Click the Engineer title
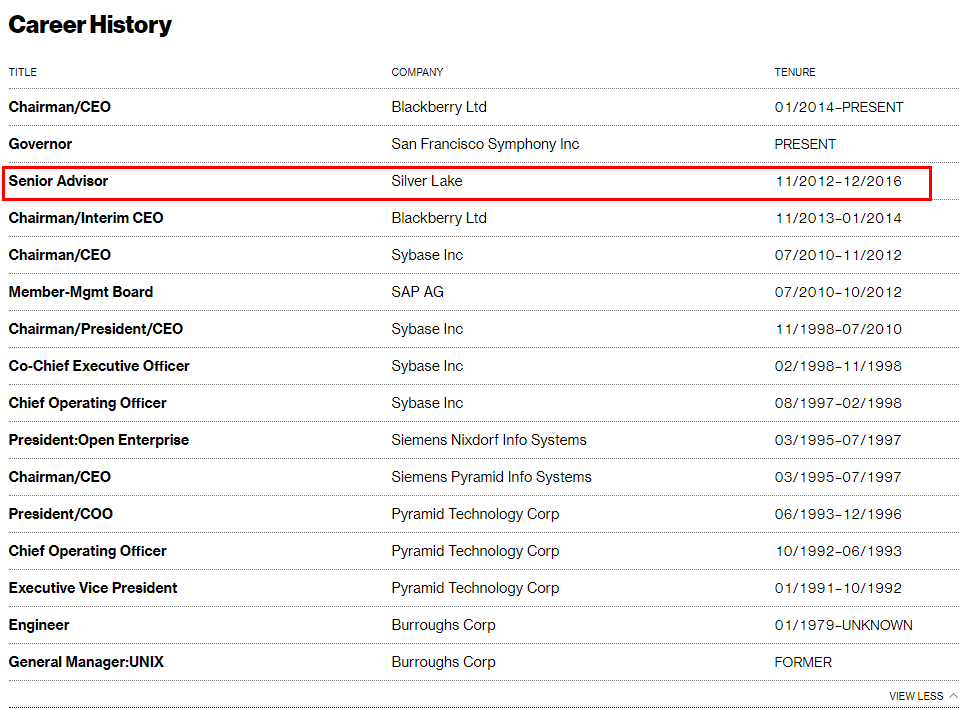 [39, 625]
